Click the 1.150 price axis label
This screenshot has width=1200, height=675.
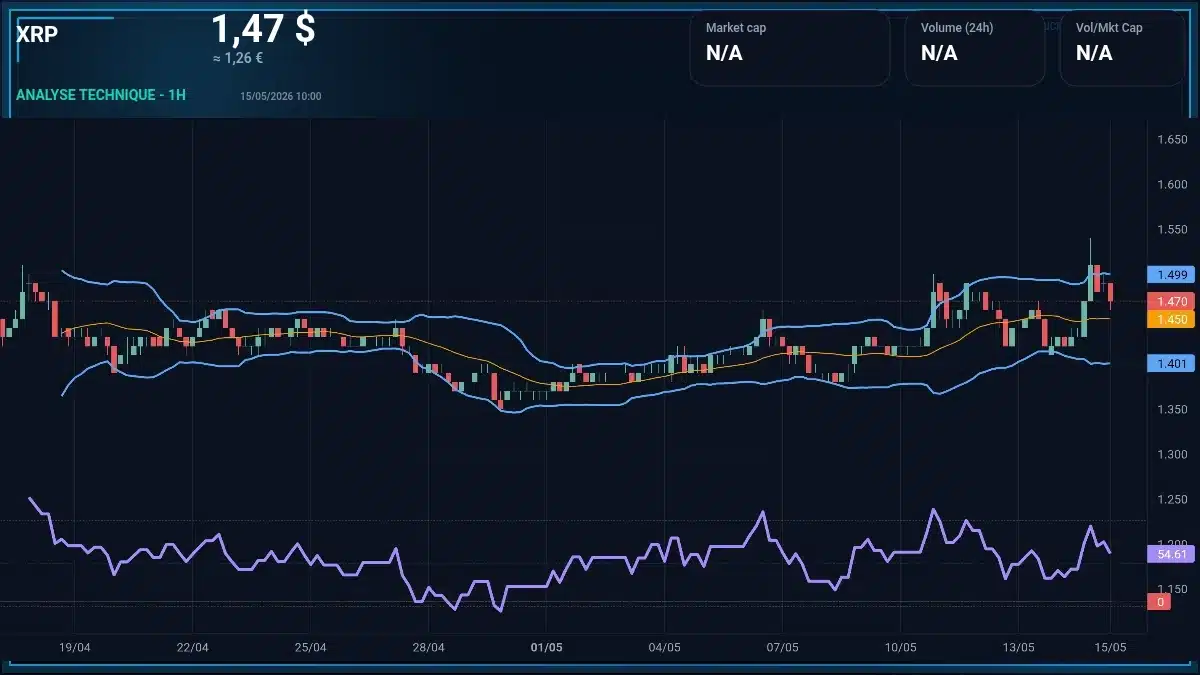point(1171,589)
